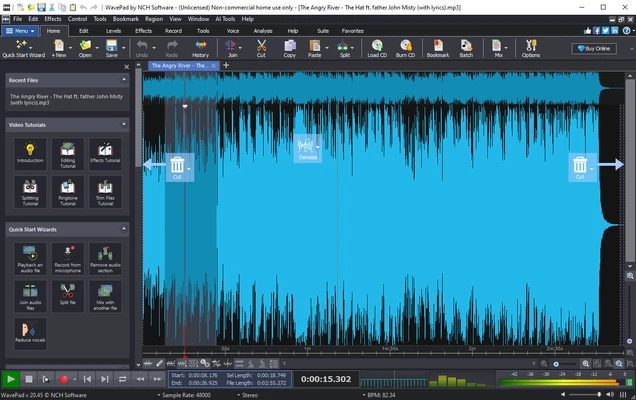Open the Effects Tutorial
Image resolution: width=636 pixels, height=400 pixels.
(105, 152)
